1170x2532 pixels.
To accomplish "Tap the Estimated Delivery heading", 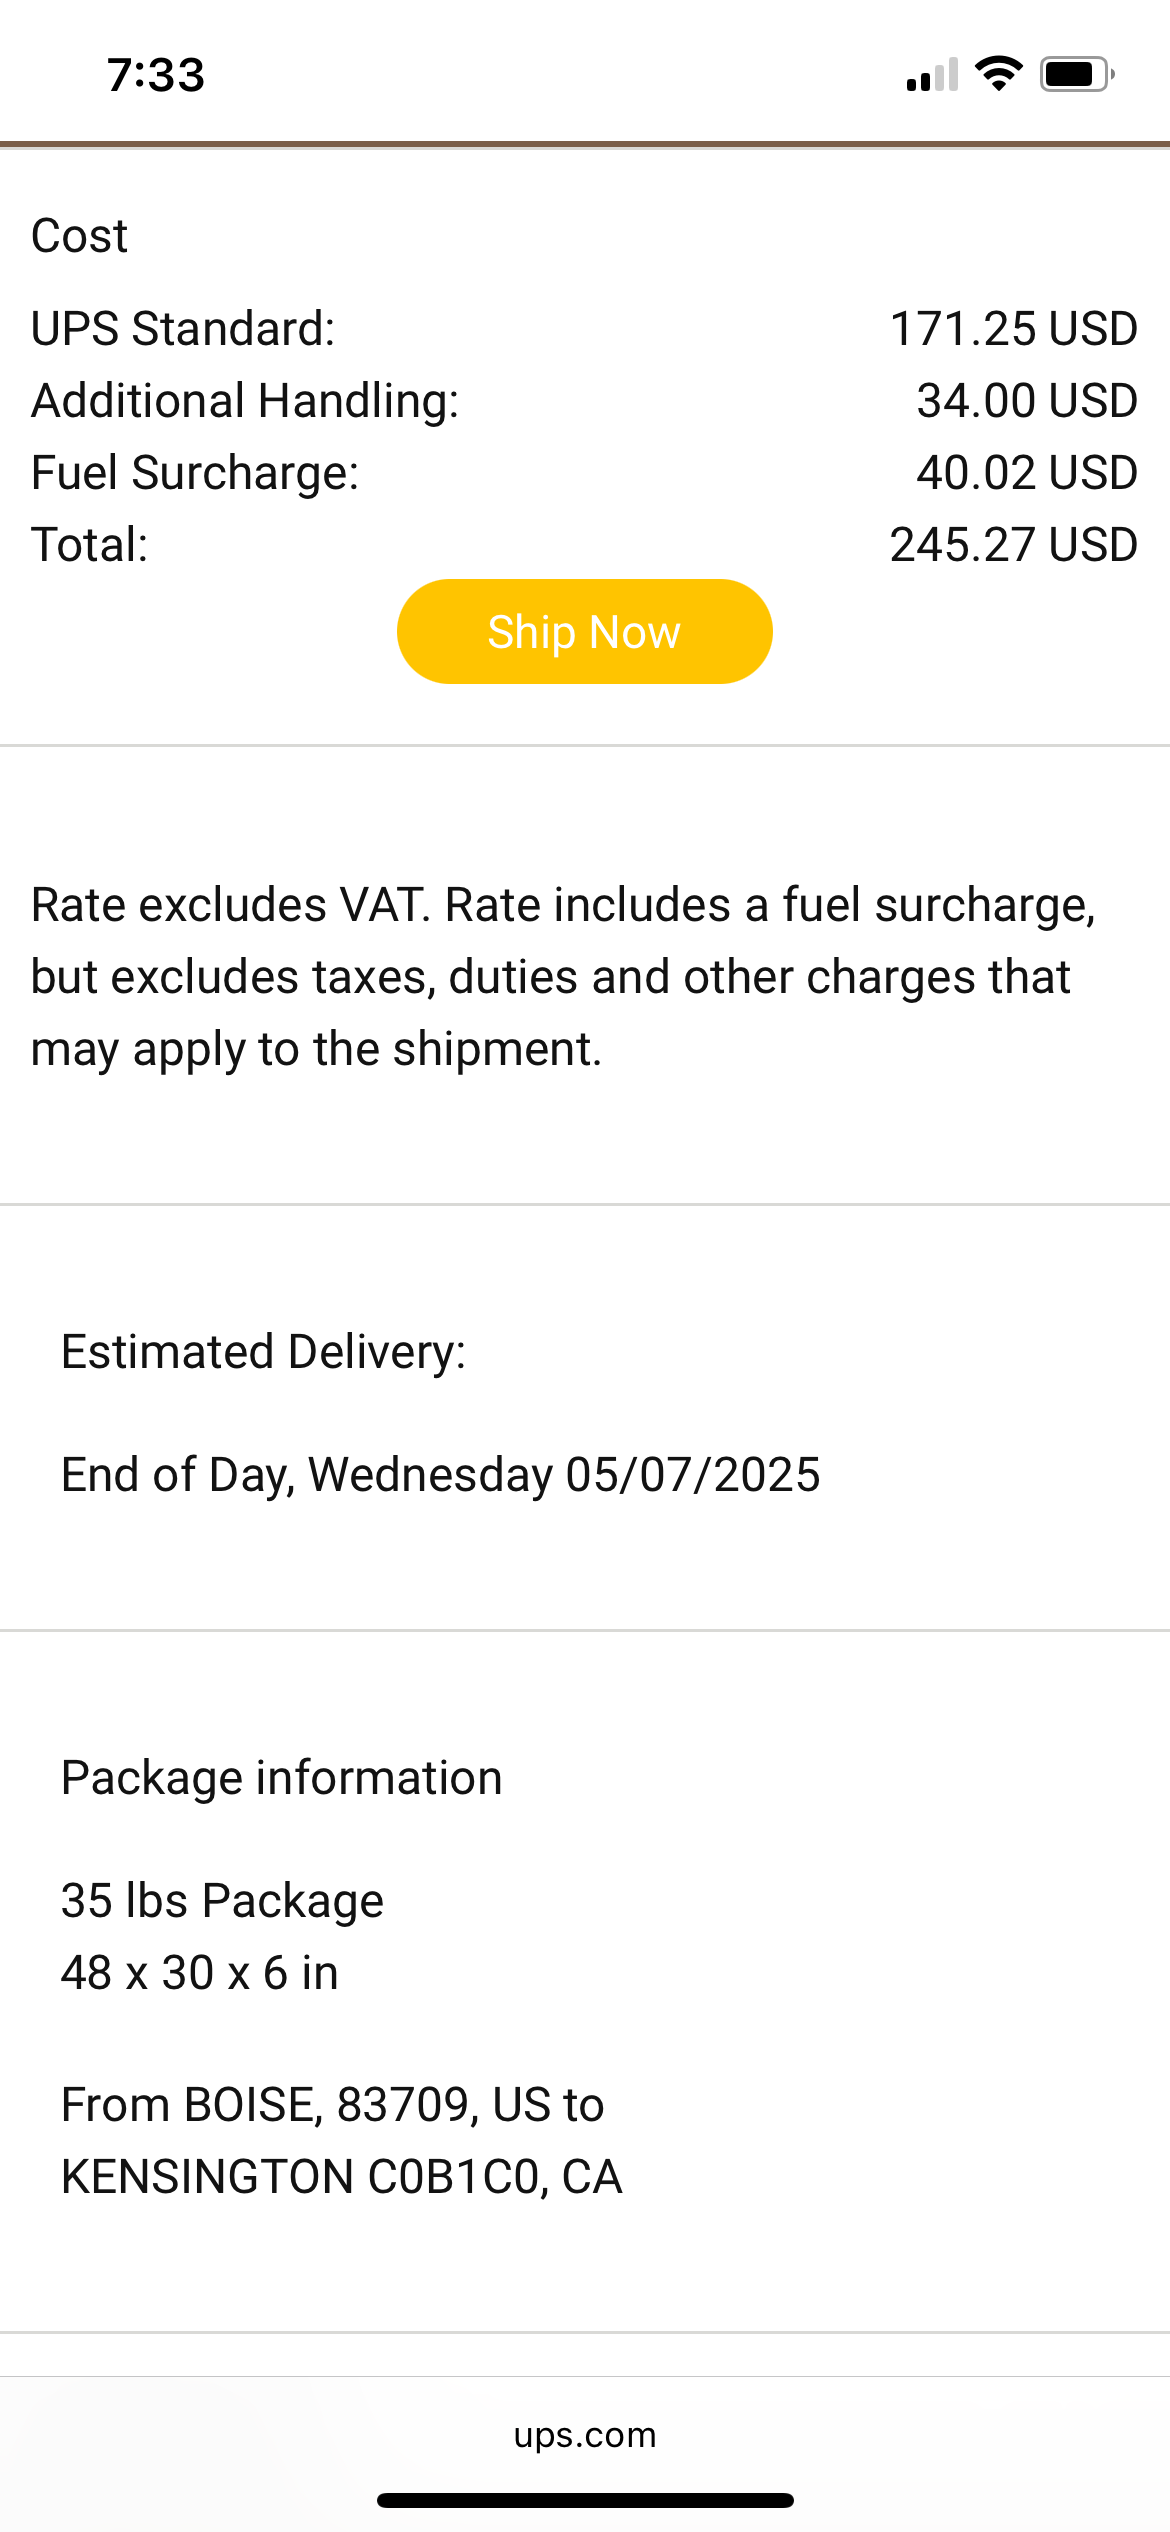I will point(264,1352).
